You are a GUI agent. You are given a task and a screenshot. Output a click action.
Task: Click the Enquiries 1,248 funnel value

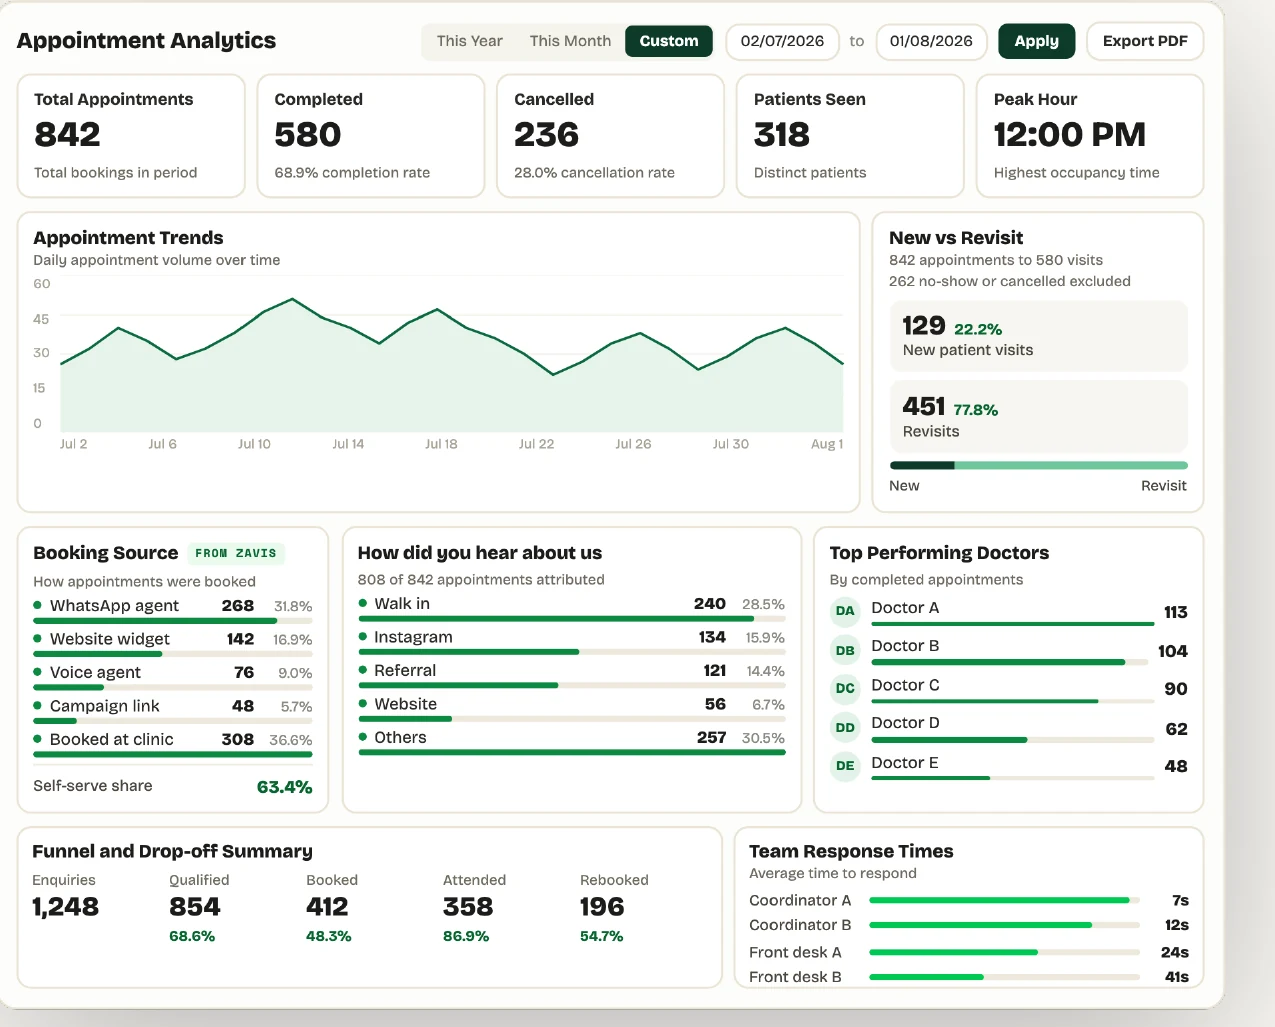66,907
